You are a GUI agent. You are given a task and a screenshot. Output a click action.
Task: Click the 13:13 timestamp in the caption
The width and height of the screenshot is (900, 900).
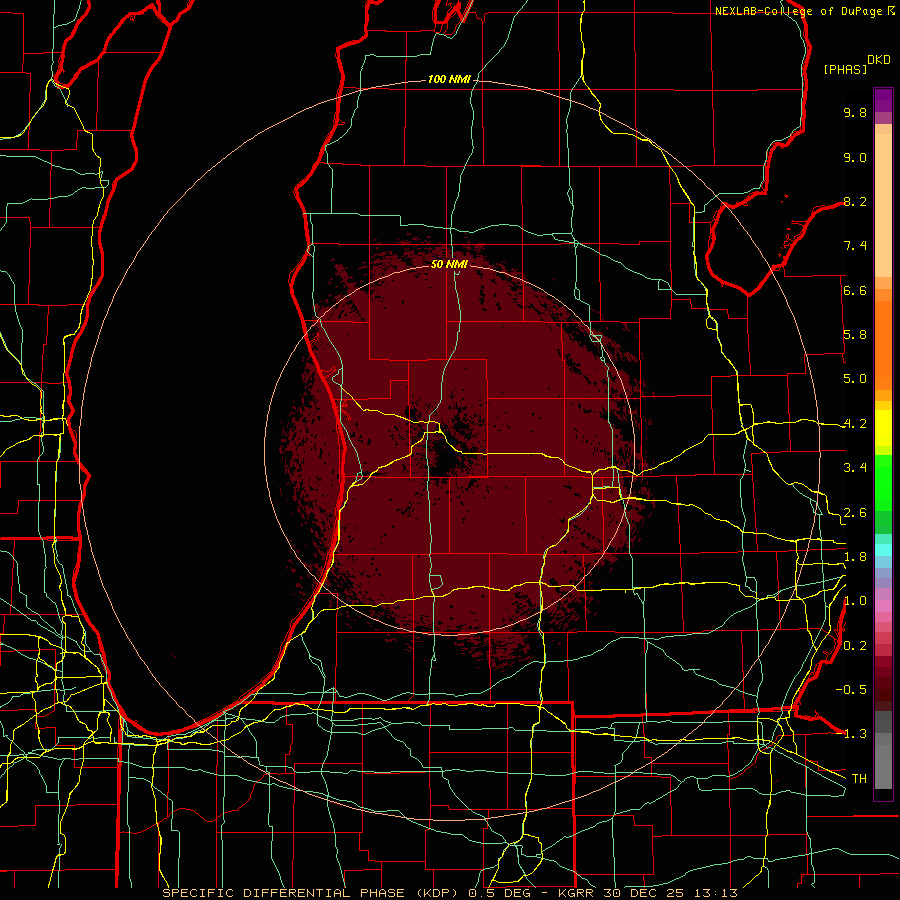[715, 893]
